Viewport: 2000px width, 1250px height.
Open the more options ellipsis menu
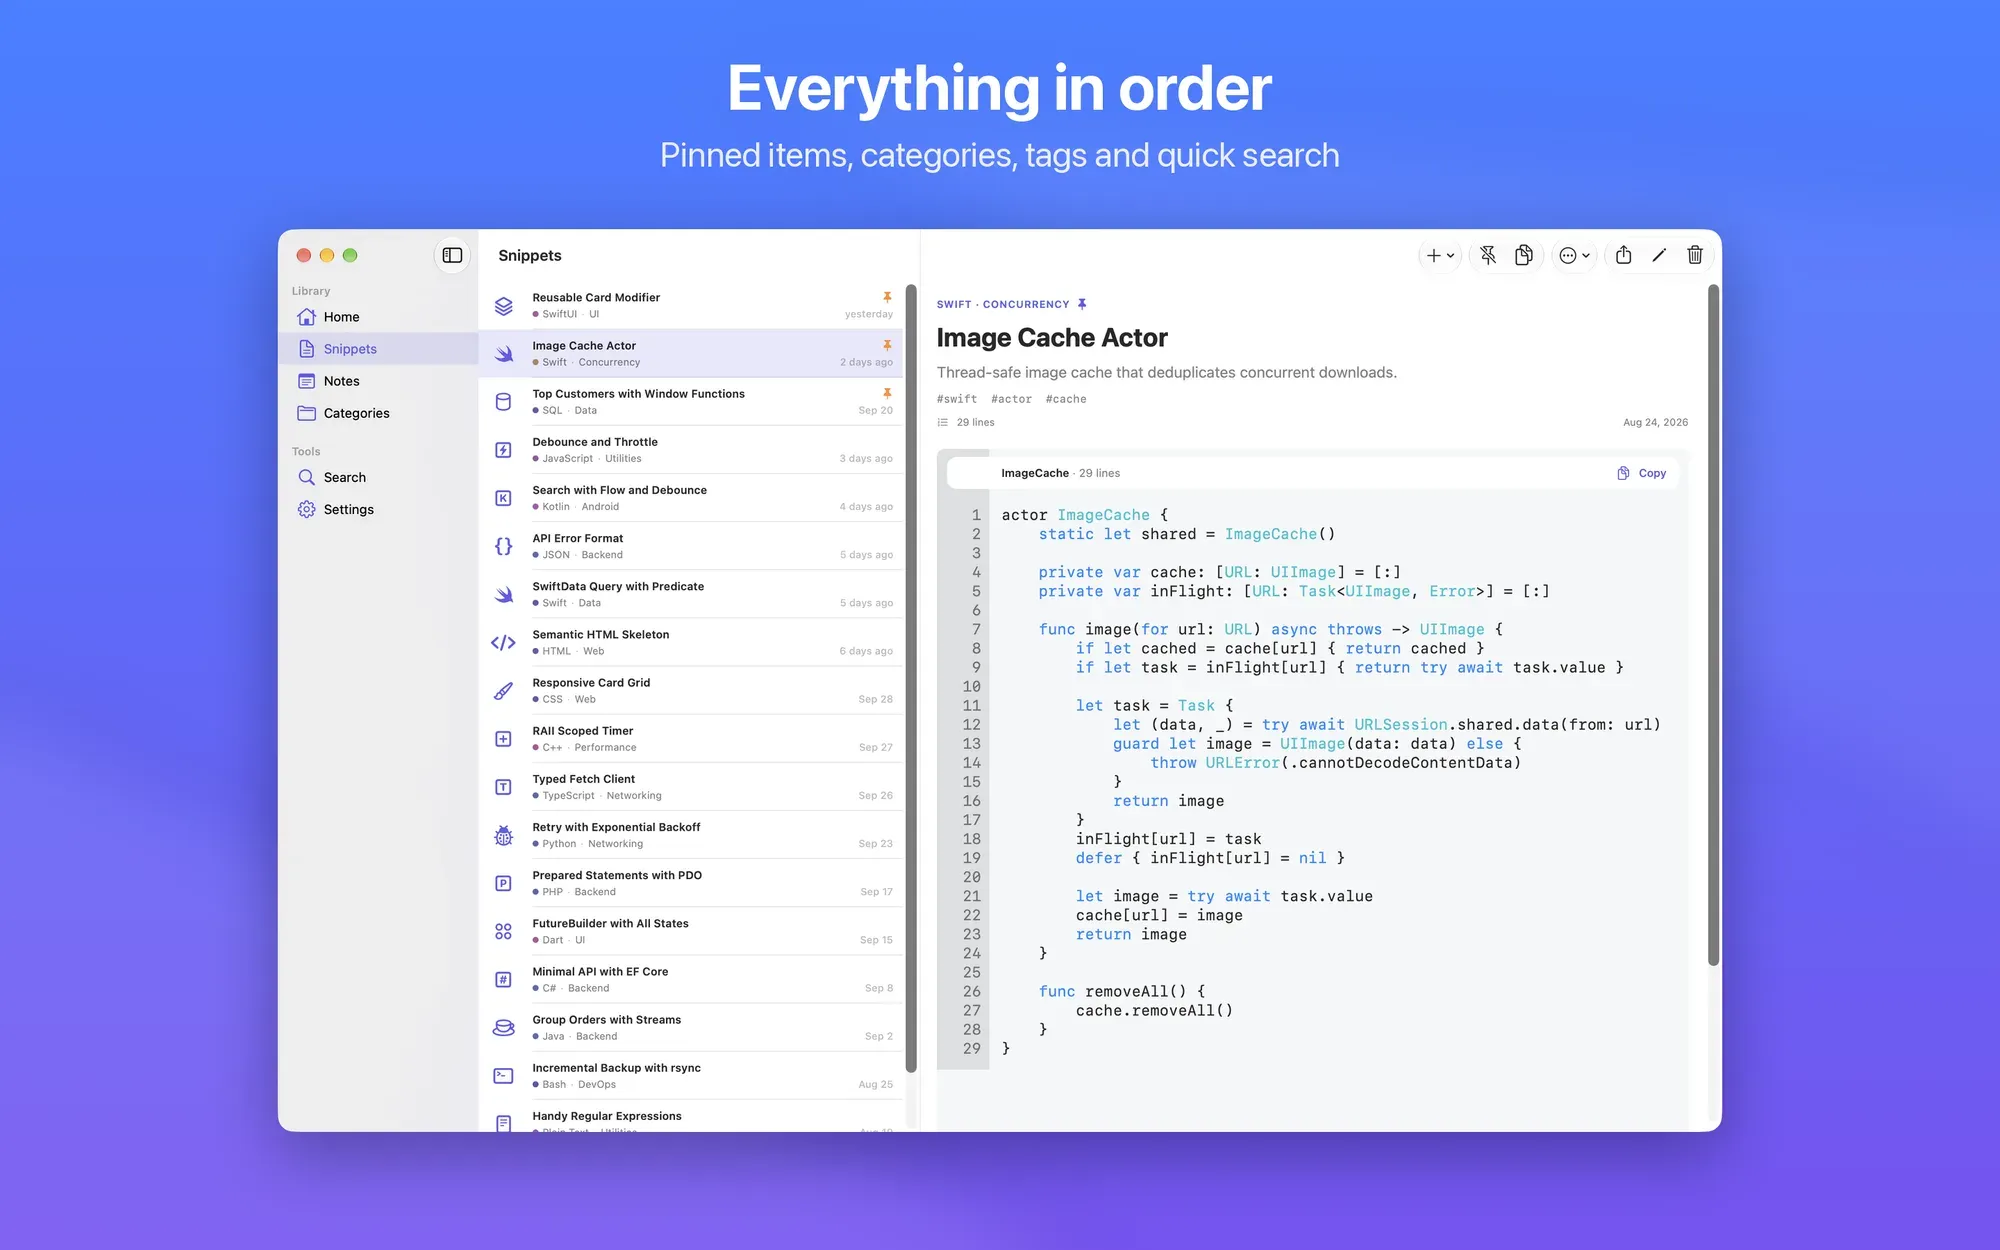click(1574, 255)
